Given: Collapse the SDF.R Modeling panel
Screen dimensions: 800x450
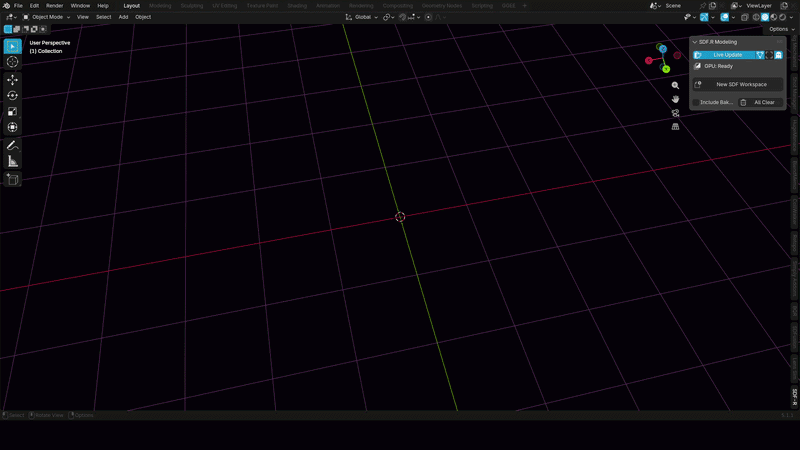Looking at the screenshot, I should (x=695, y=42).
